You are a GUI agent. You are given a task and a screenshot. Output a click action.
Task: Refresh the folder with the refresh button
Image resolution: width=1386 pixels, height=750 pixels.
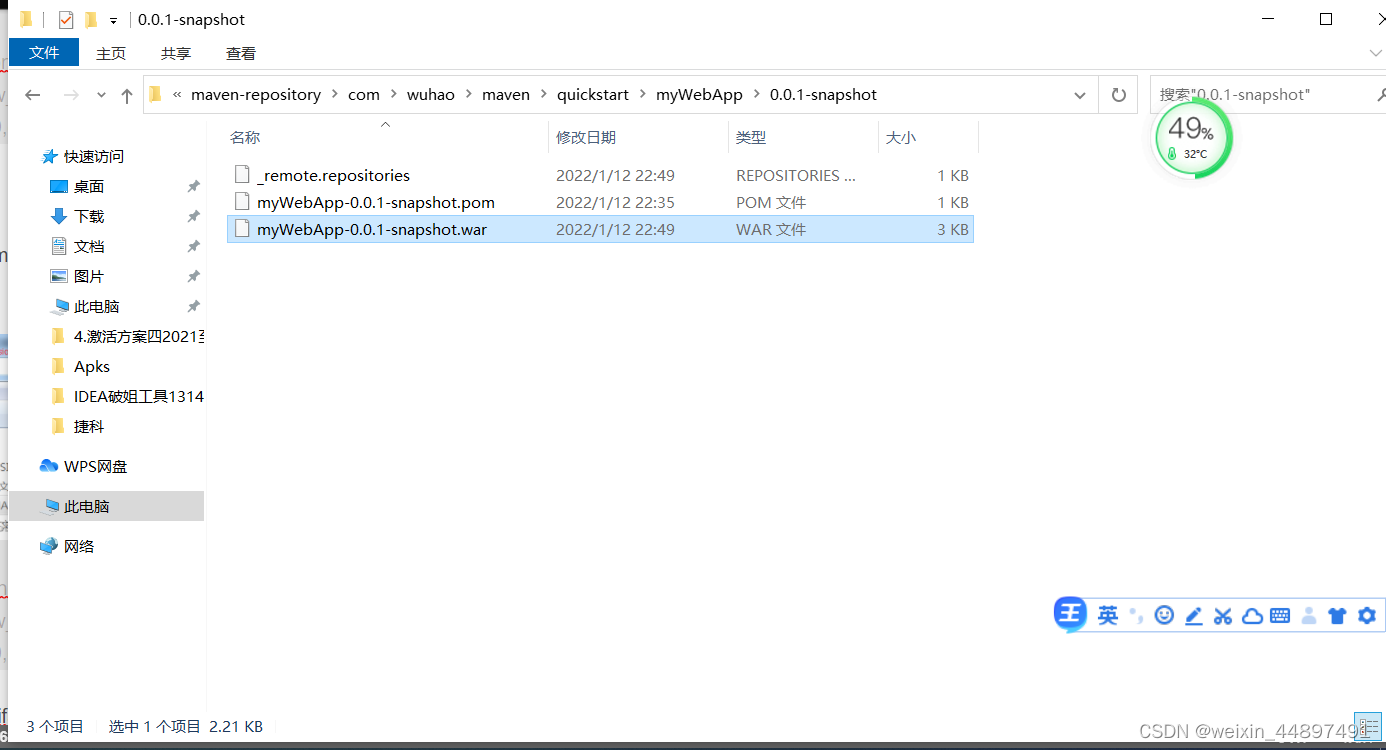tap(1118, 95)
